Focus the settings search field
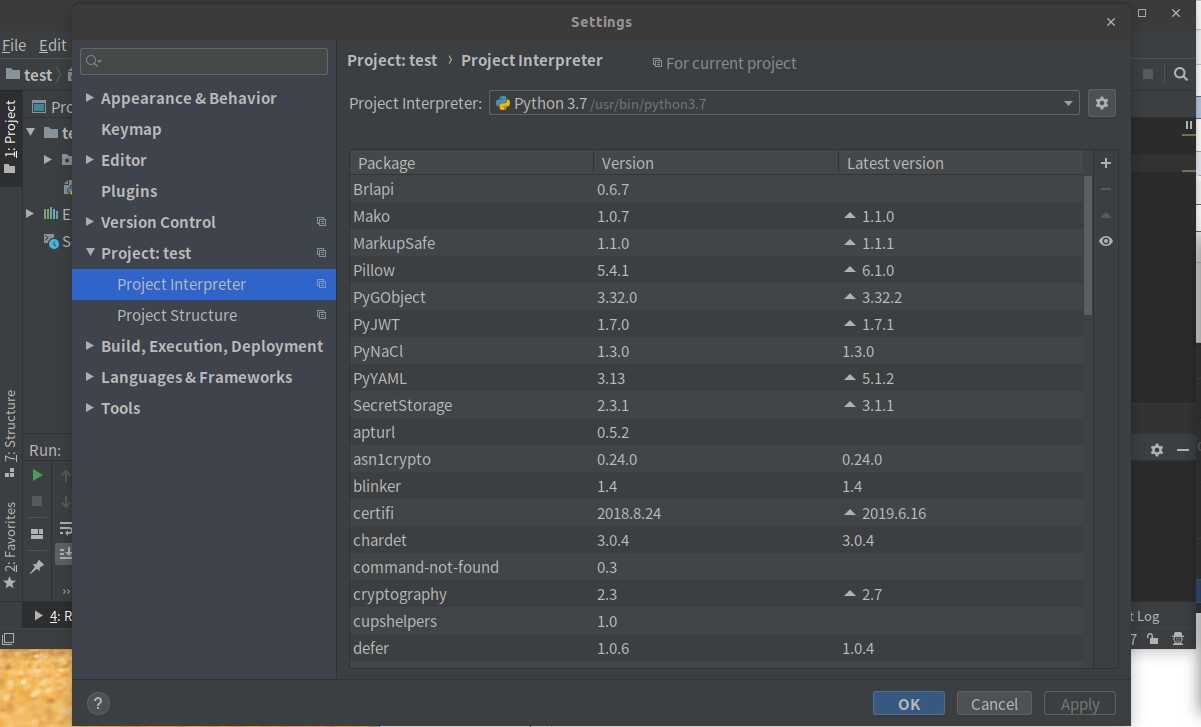The height and width of the screenshot is (727, 1201). [x=204, y=61]
